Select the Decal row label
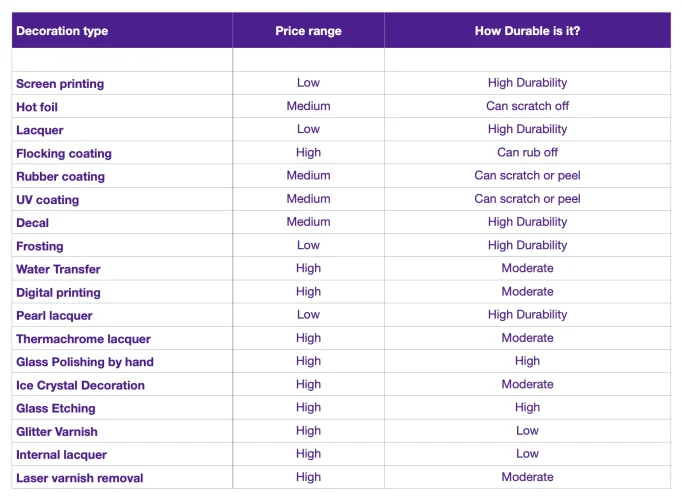 (x=33, y=223)
